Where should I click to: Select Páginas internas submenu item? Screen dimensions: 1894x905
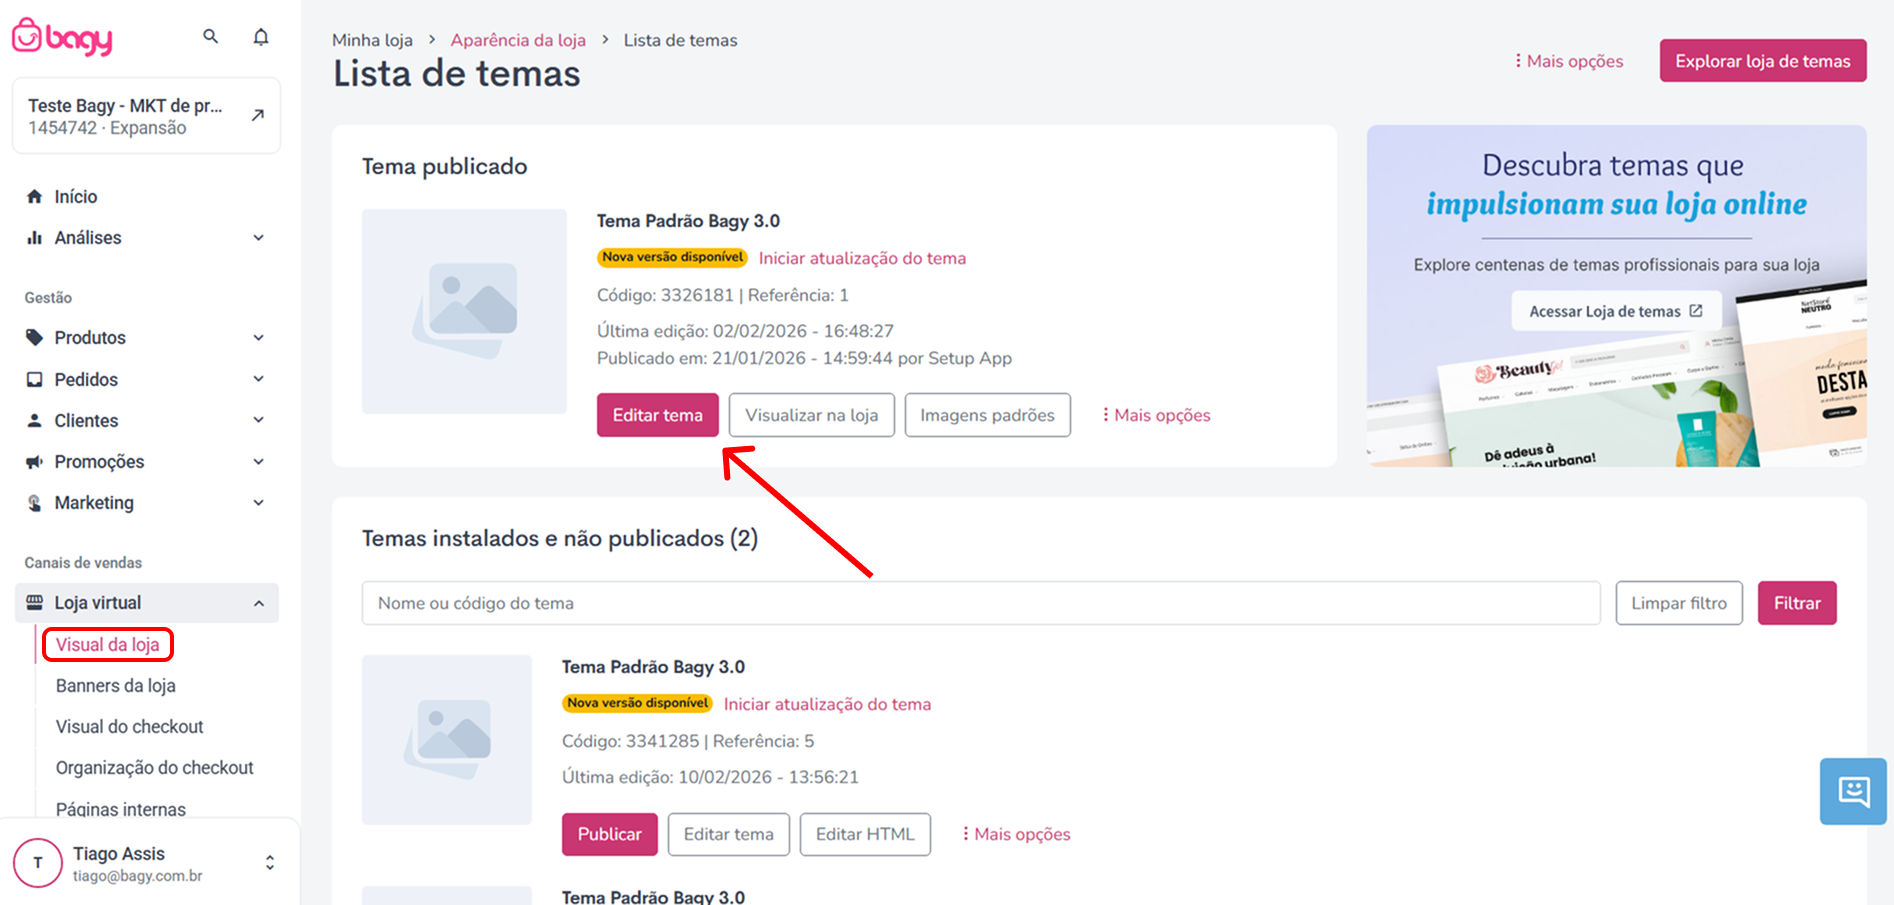(121, 809)
